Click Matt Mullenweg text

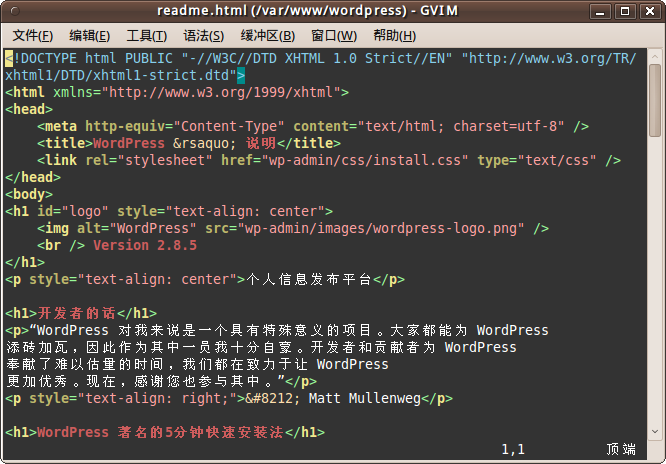[x=364, y=398]
